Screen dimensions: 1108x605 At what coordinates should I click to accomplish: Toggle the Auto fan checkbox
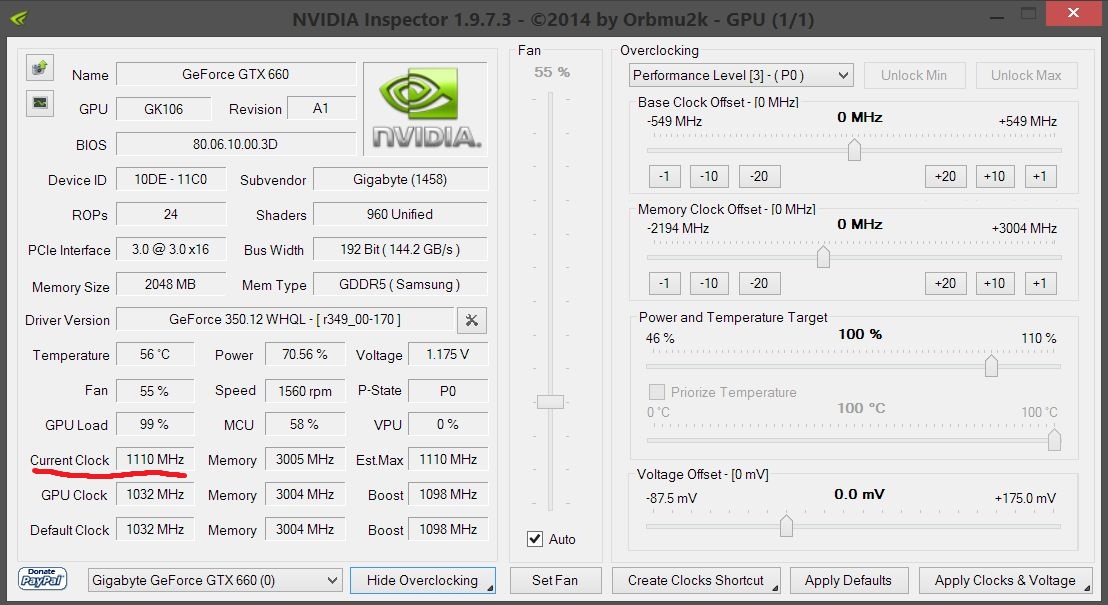coord(535,539)
